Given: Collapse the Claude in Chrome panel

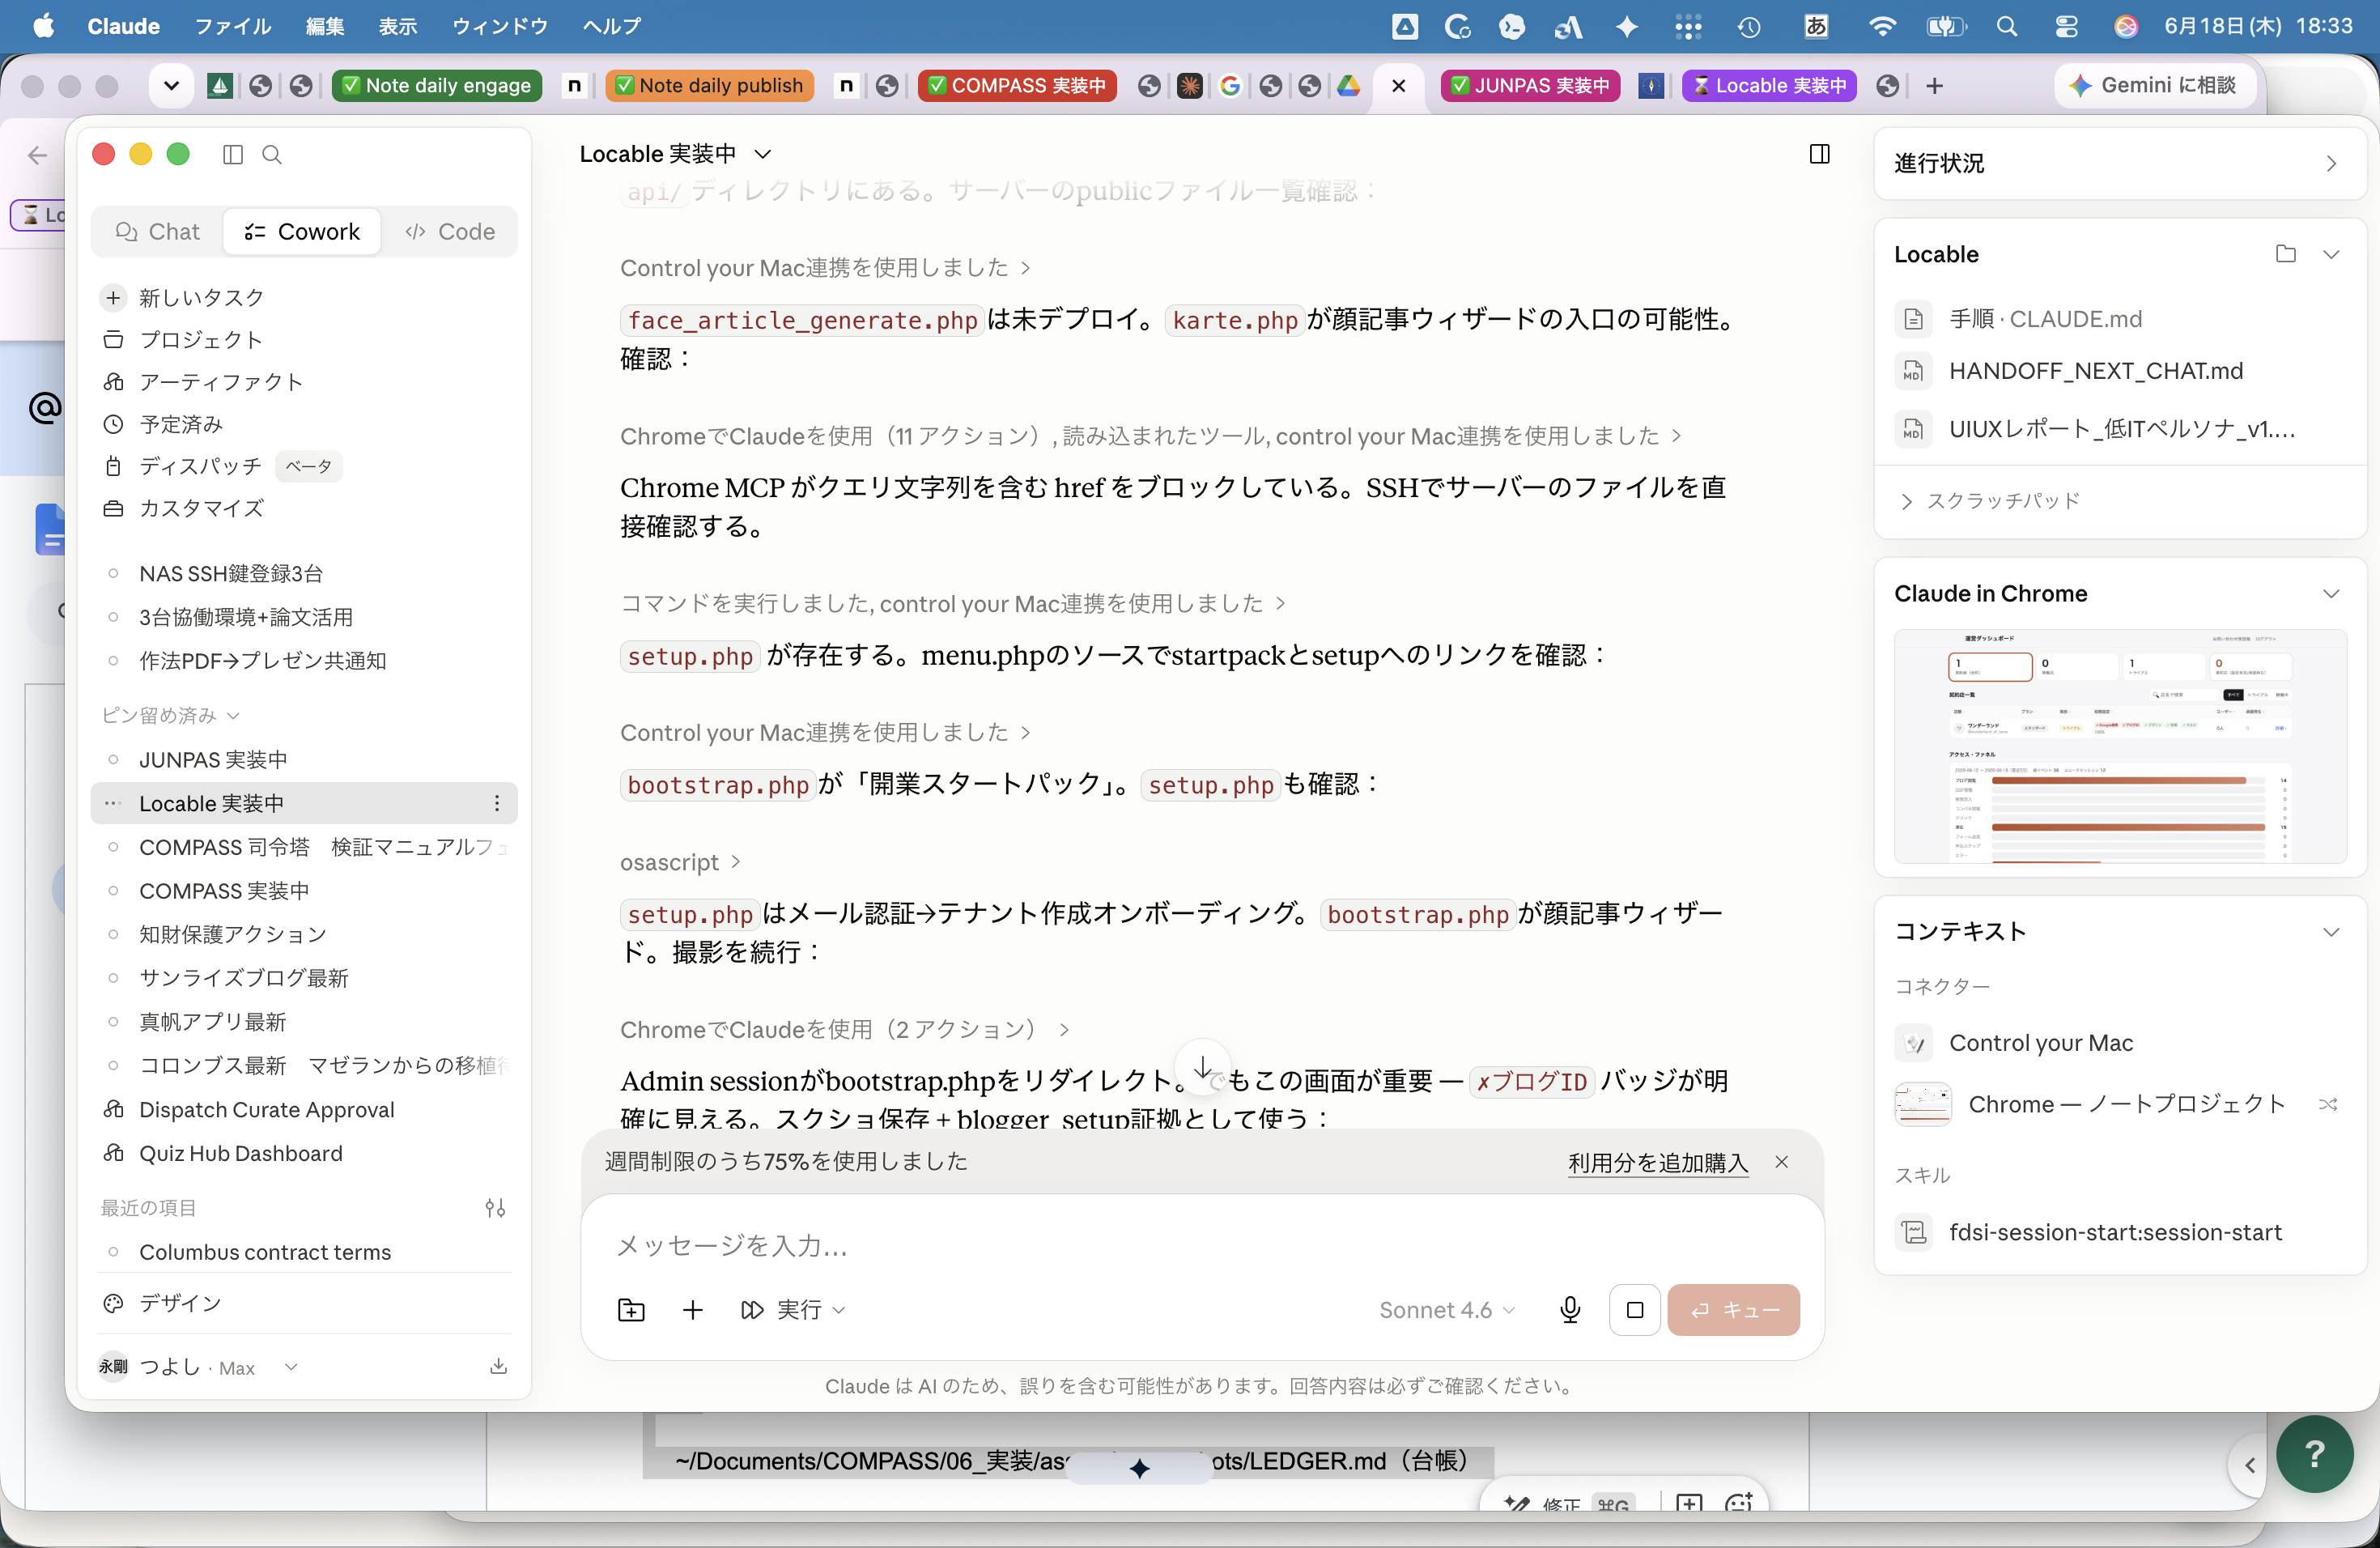Looking at the screenshot, I should coord(2331,594).
